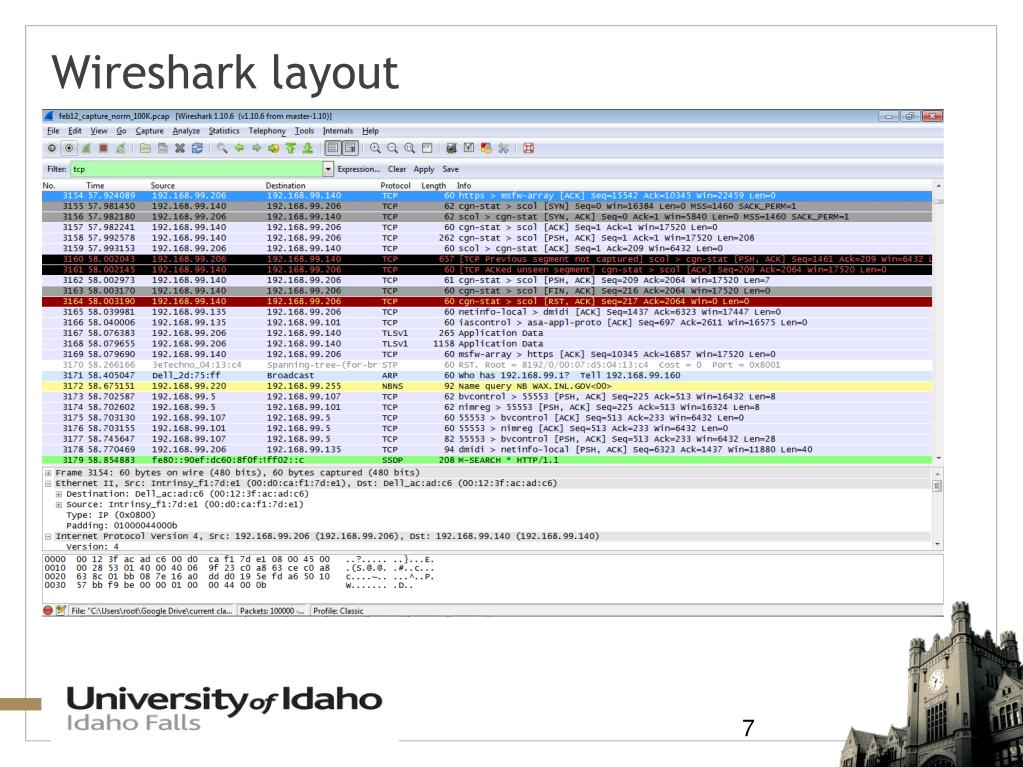This screenshot has width=1023, height=767.
Task: Select packet 3160 TCP Previous segment row
Action: [x=487, y=259]
